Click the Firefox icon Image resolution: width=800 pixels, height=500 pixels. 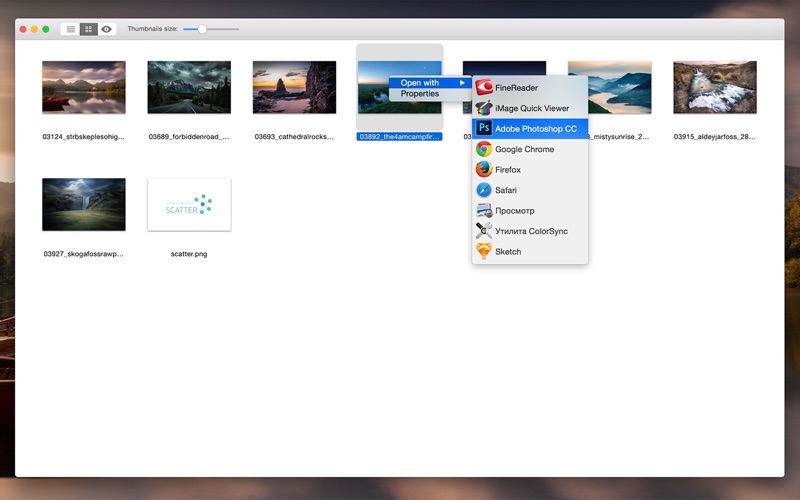[484, 169]
